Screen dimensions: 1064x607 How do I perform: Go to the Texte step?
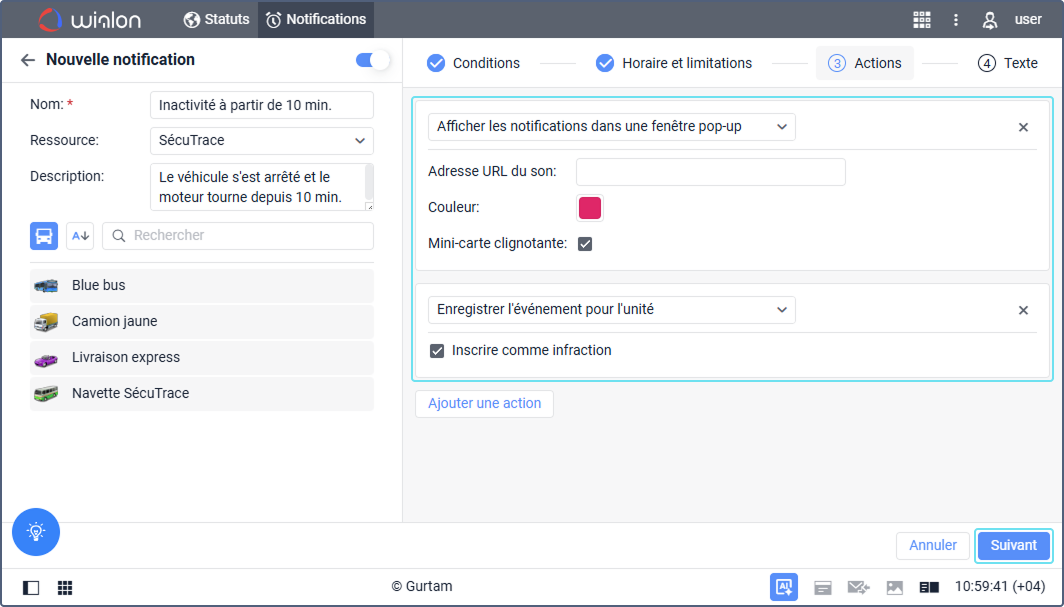coord(1008,63)
